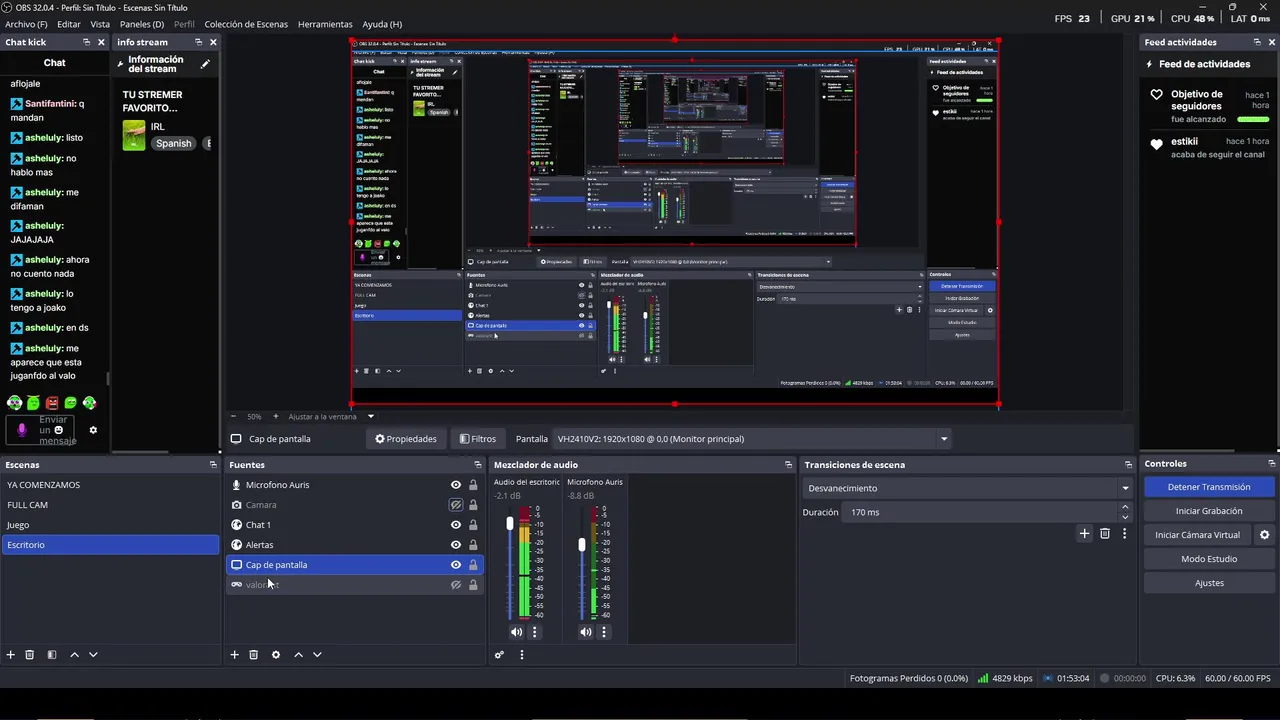Add a new source in Fuentes

point(235,655)
